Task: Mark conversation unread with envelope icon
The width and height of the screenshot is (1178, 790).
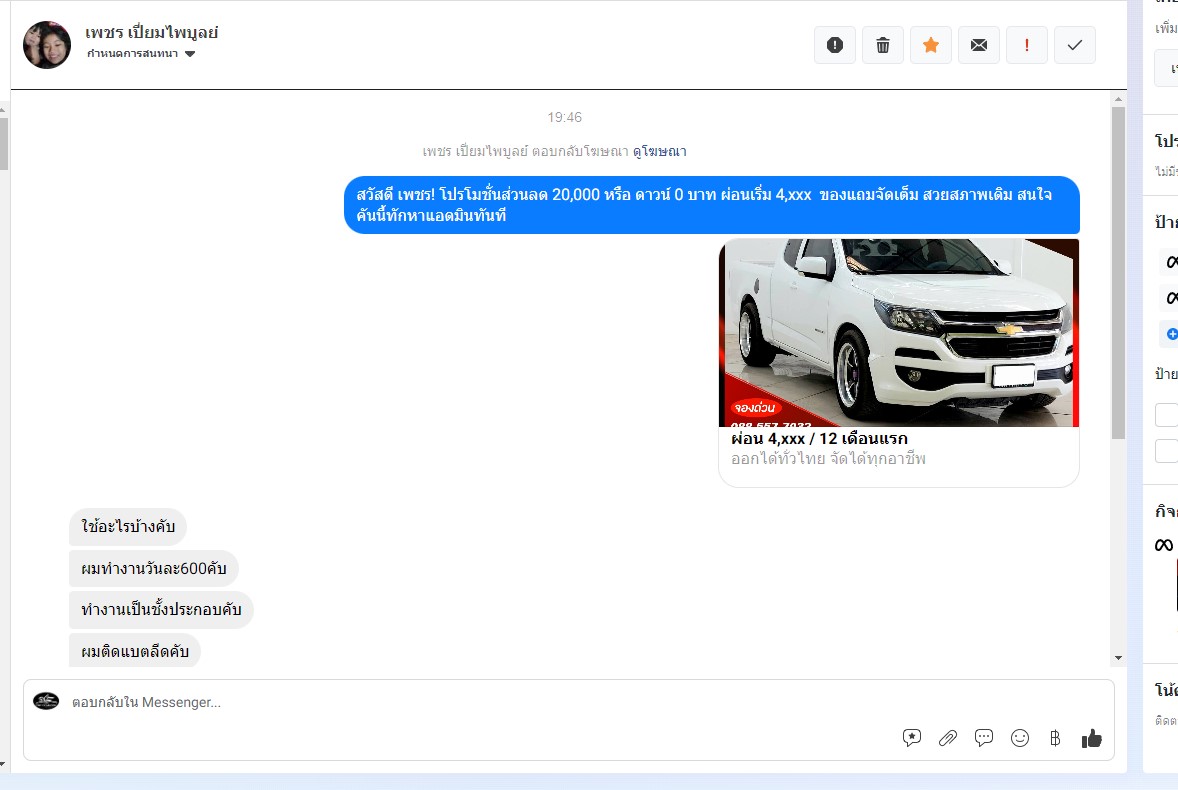Action: [979, 45]
